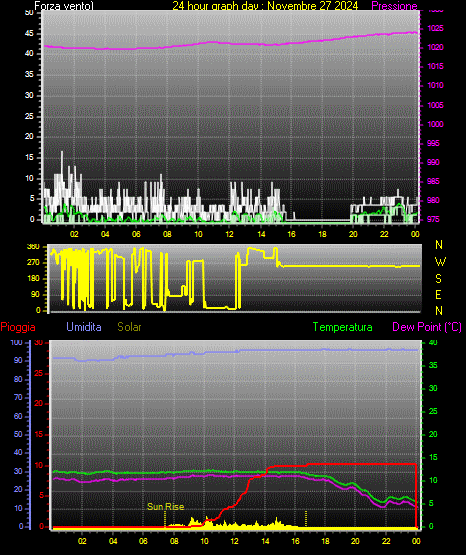Viewport: 466px width, 555px height.
Task: Click the Solar legend label
Action: click(129, 327)
